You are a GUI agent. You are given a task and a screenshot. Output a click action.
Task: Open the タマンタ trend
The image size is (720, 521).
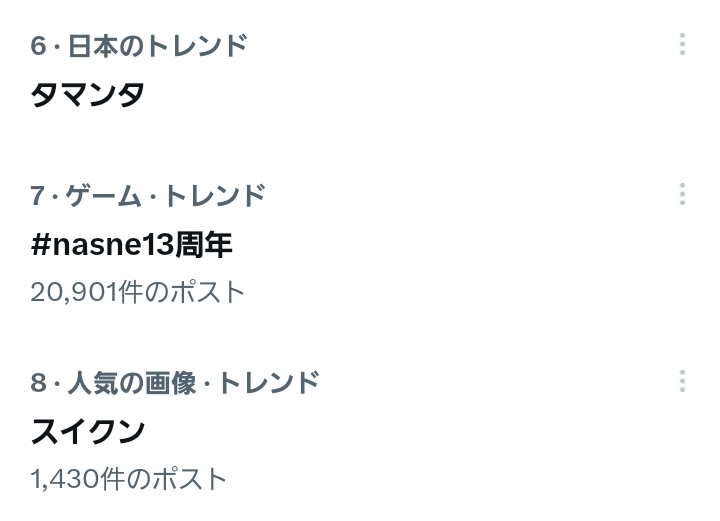[x=88, y=95]
